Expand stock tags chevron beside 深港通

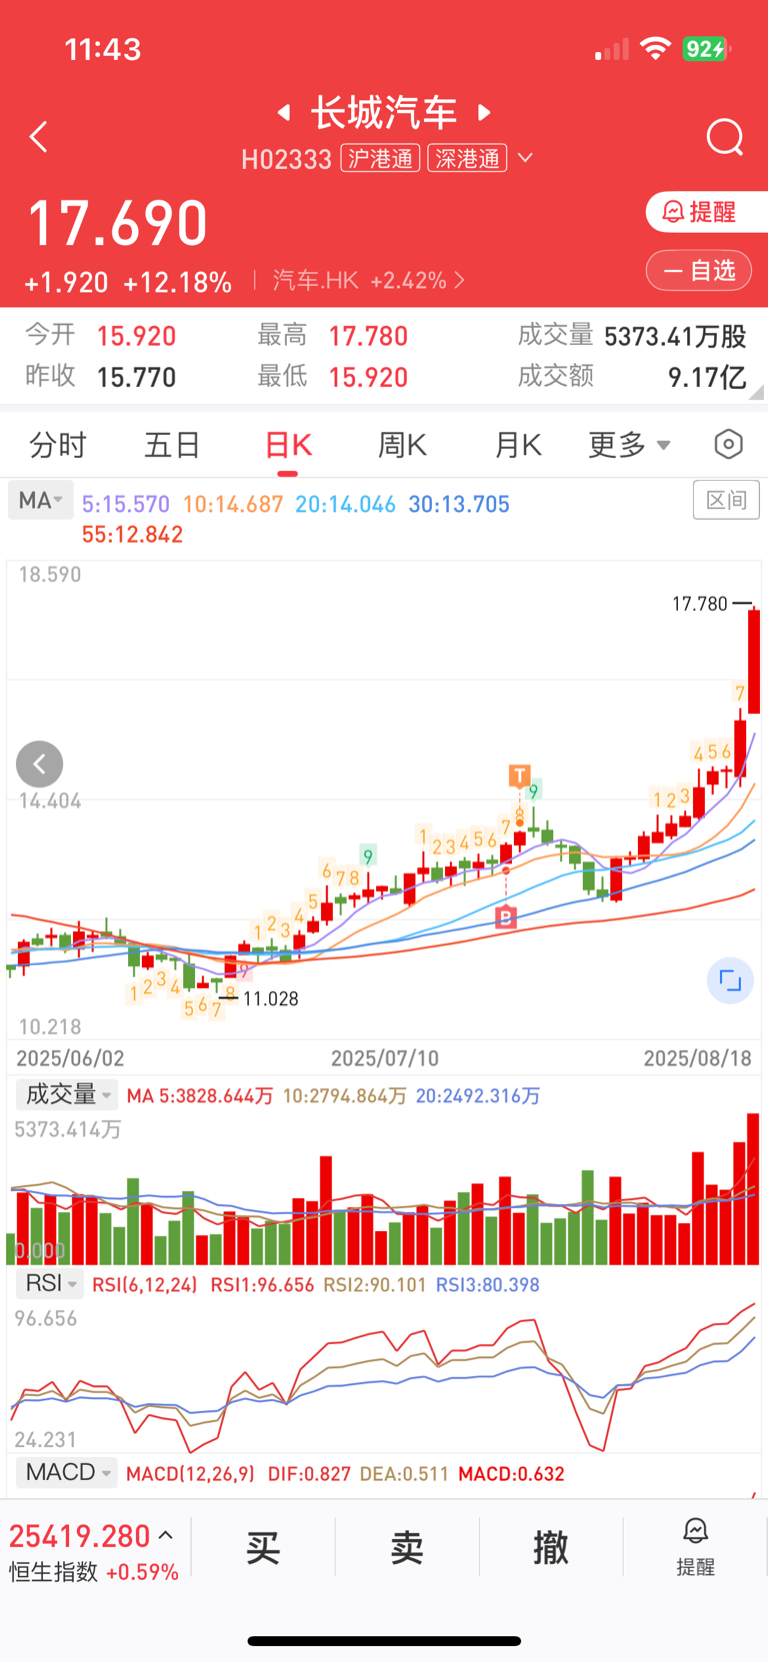(x=525, y=158)
